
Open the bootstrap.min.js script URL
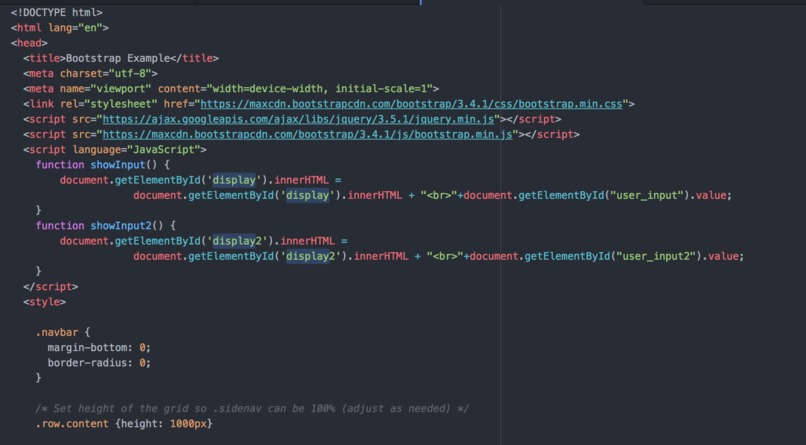pyautogui.click(x=307, y=135)
